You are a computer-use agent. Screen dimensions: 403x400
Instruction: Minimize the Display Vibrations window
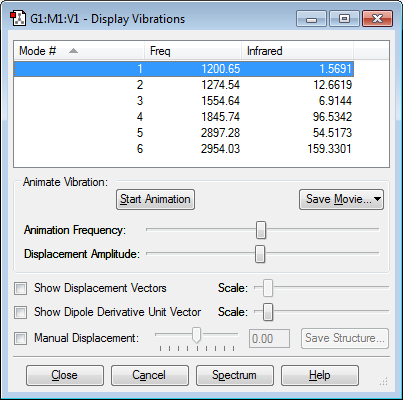tap(311, 19)
